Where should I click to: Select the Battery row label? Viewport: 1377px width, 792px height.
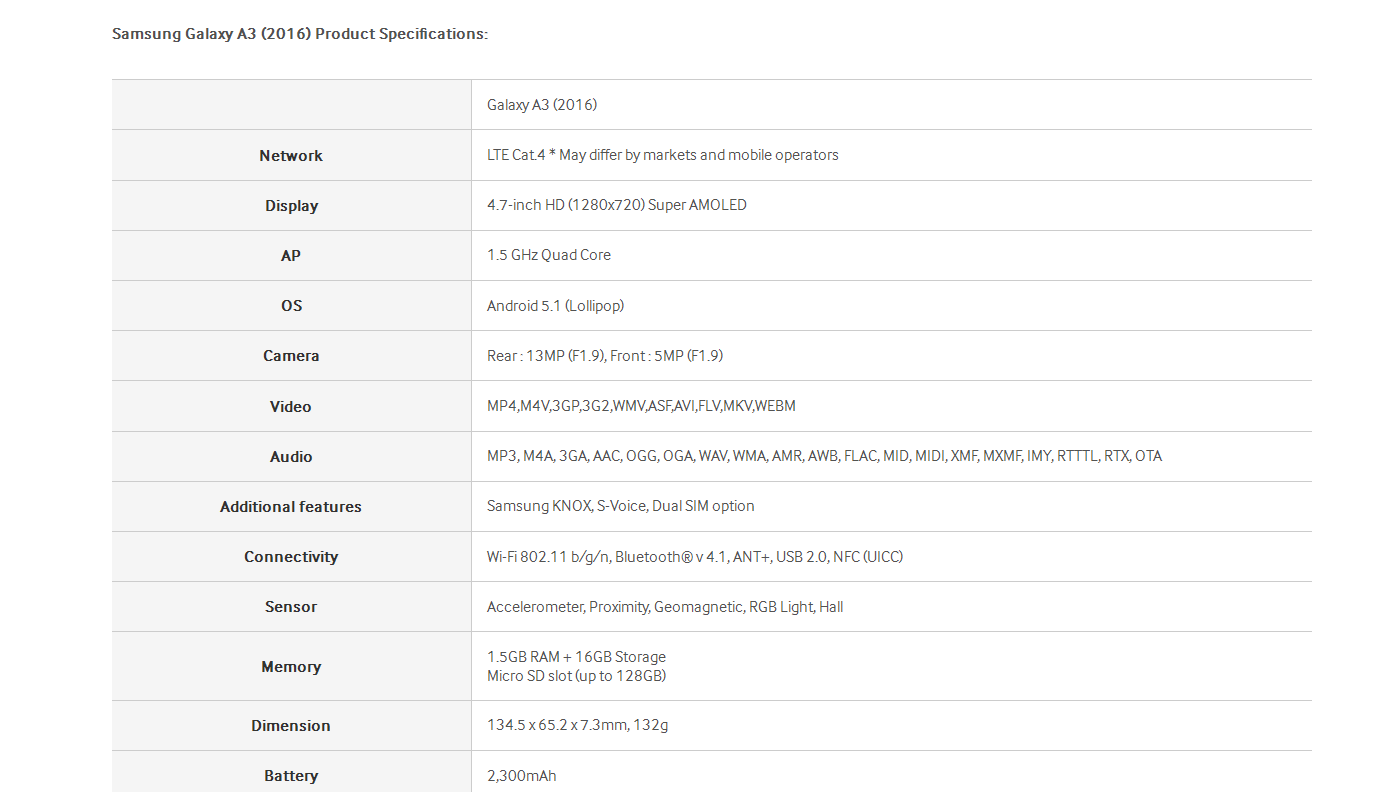(x=291, y=776)
